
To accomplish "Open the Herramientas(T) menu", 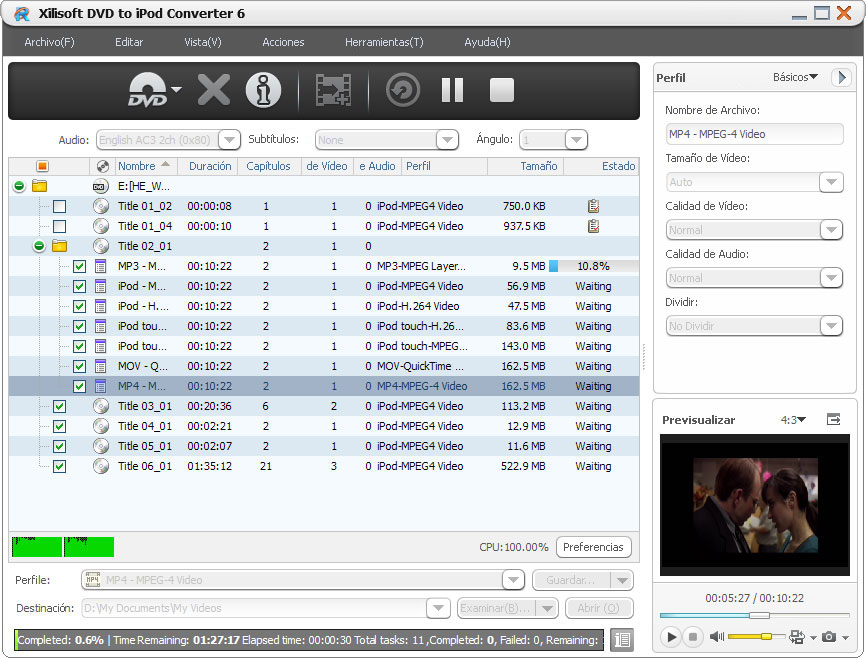I will coord(384,42).
